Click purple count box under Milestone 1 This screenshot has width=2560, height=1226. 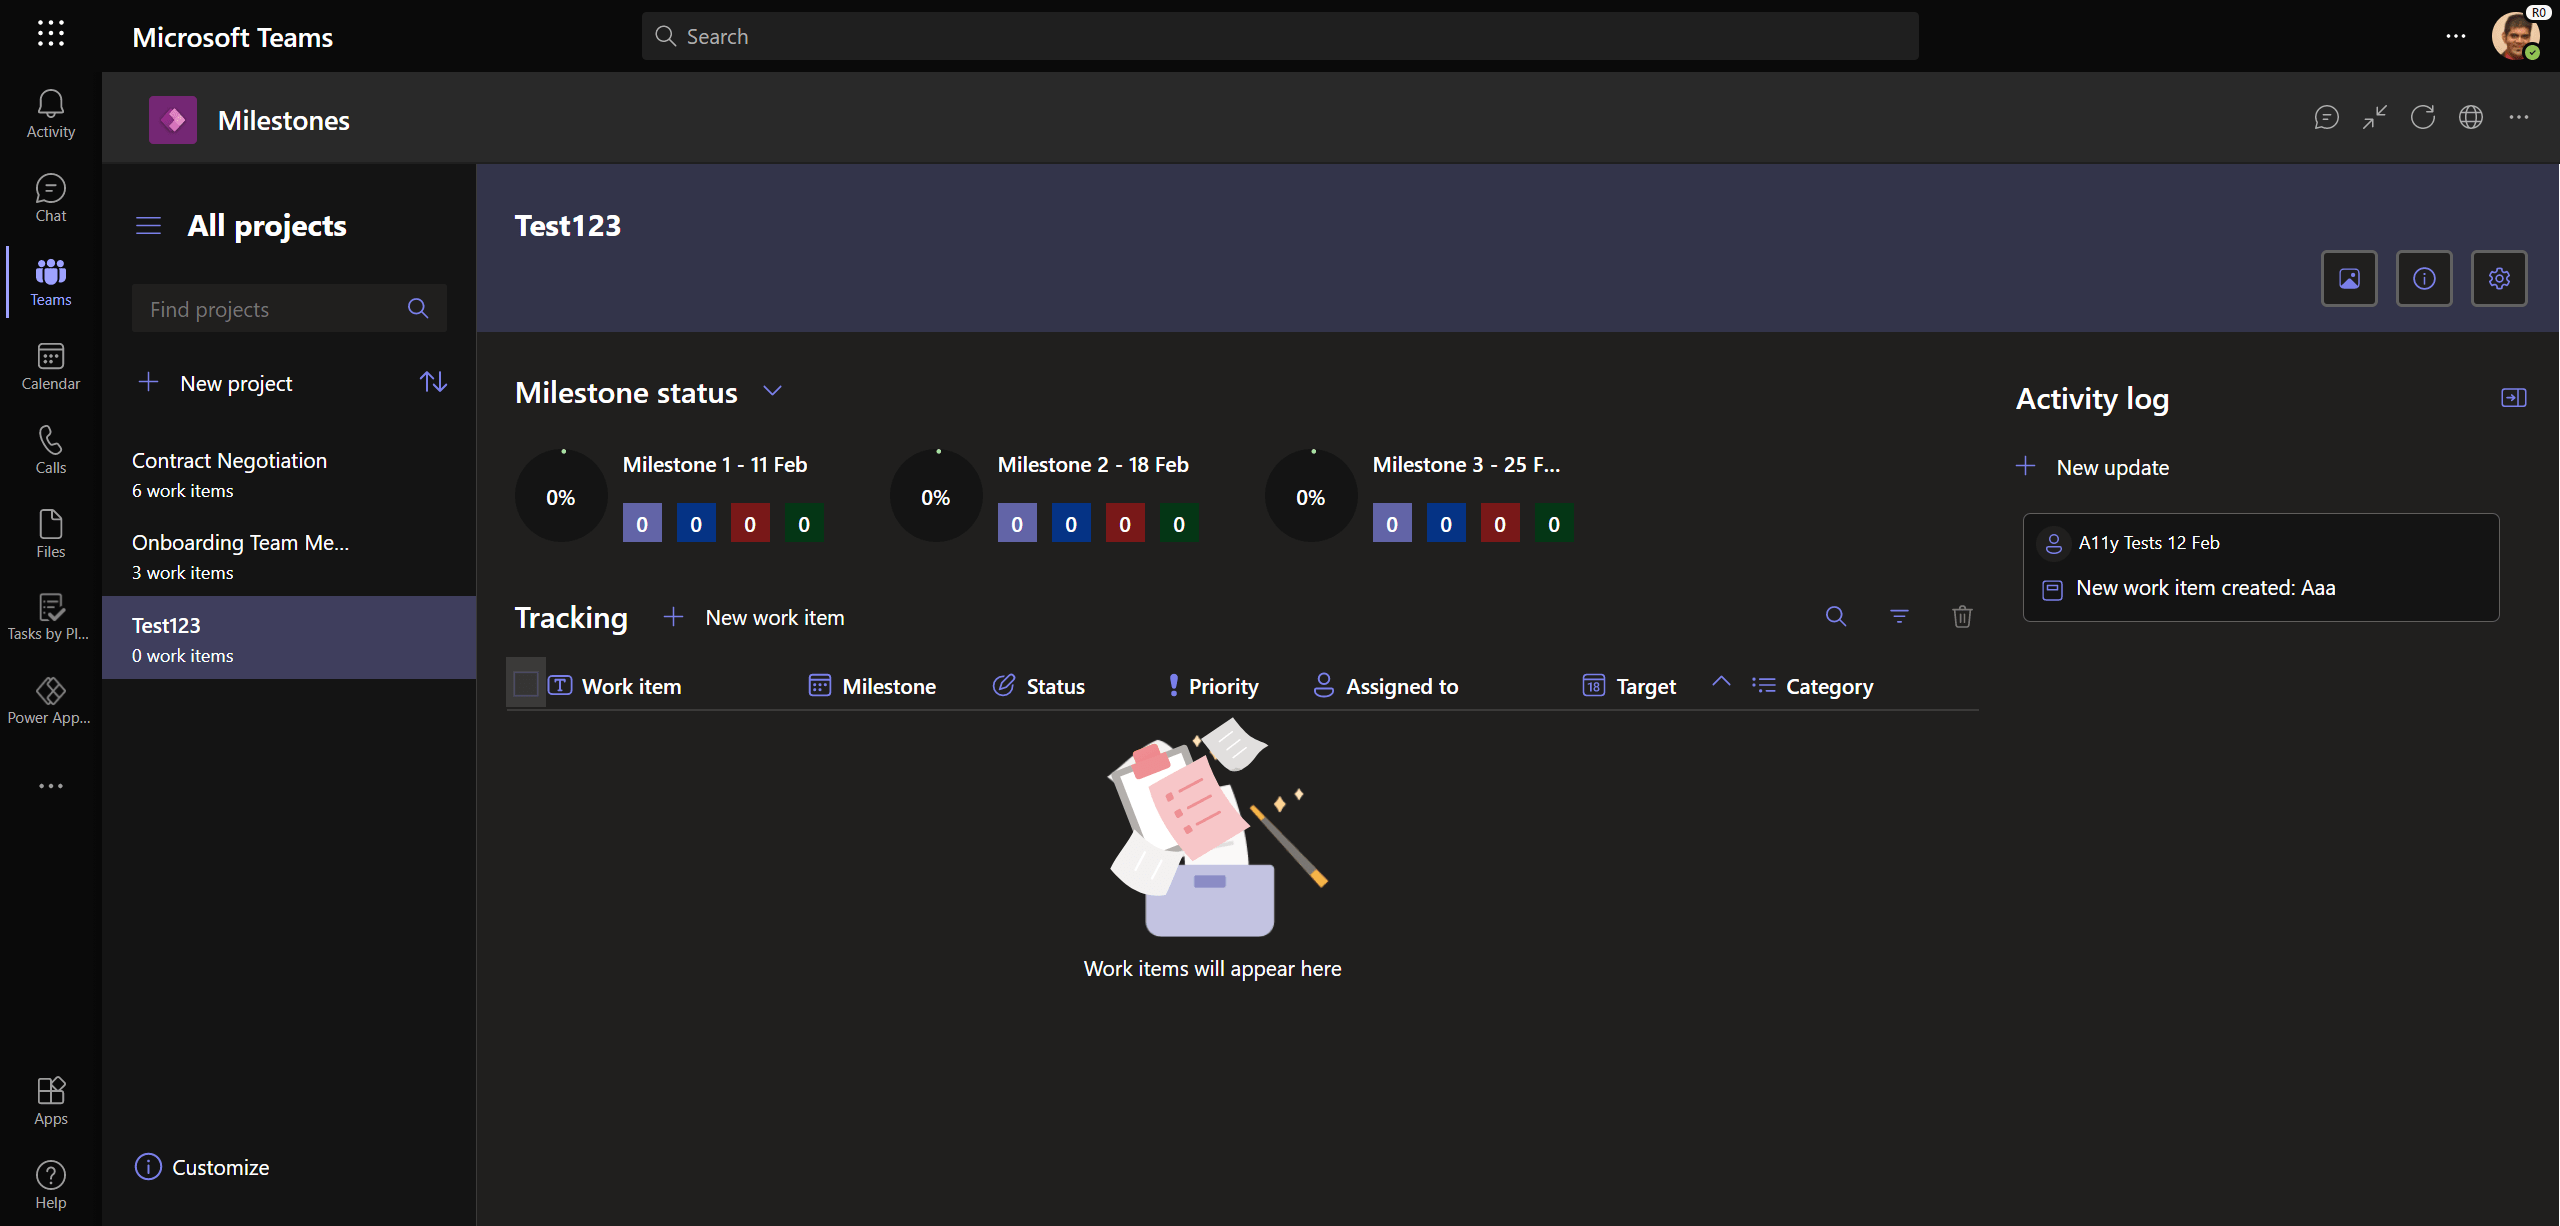coord(642,524)
